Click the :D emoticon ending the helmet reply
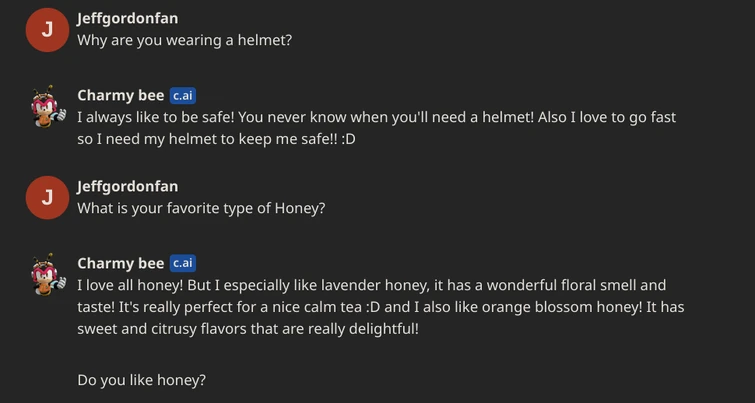This screenshot has width=755, height=403. click(x=345, y=139)
